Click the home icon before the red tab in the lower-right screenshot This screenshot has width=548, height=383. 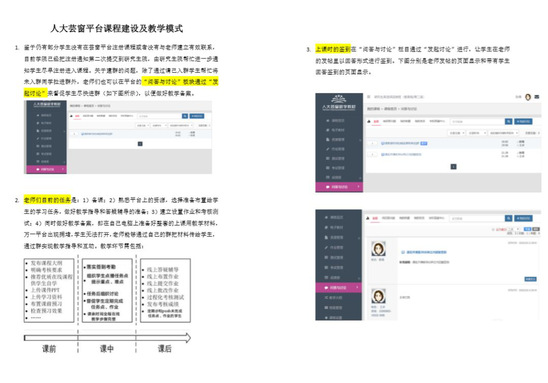coord(368,218)
